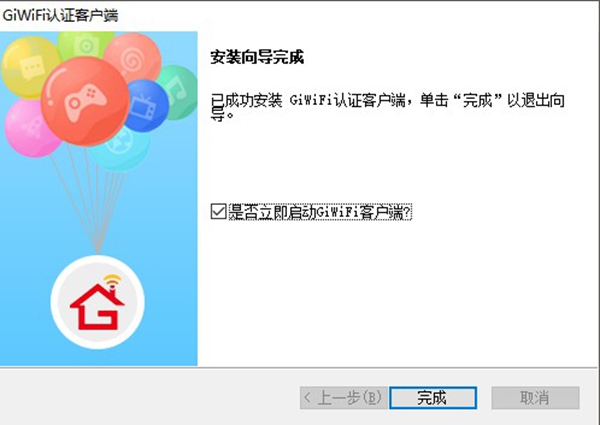Click the 安装向导完成 heading
The height and width of the screenshot is (425, 600).
(x=257, y=57)
